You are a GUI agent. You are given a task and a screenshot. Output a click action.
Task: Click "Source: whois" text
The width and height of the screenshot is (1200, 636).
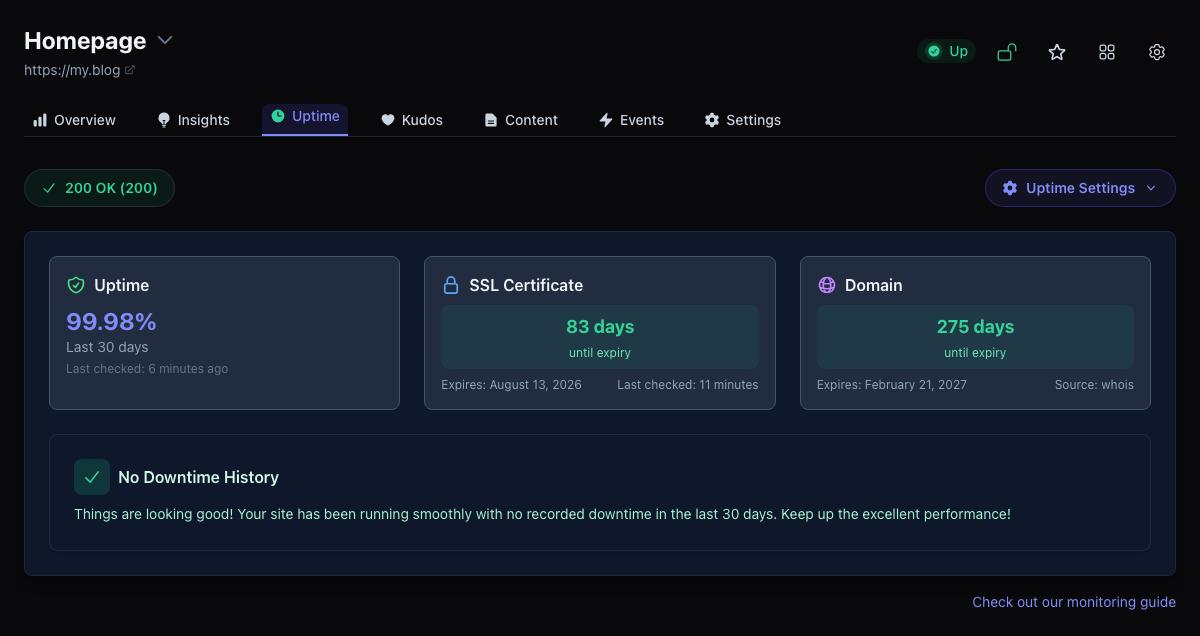pyautogui.click(x=1094, y=385)
